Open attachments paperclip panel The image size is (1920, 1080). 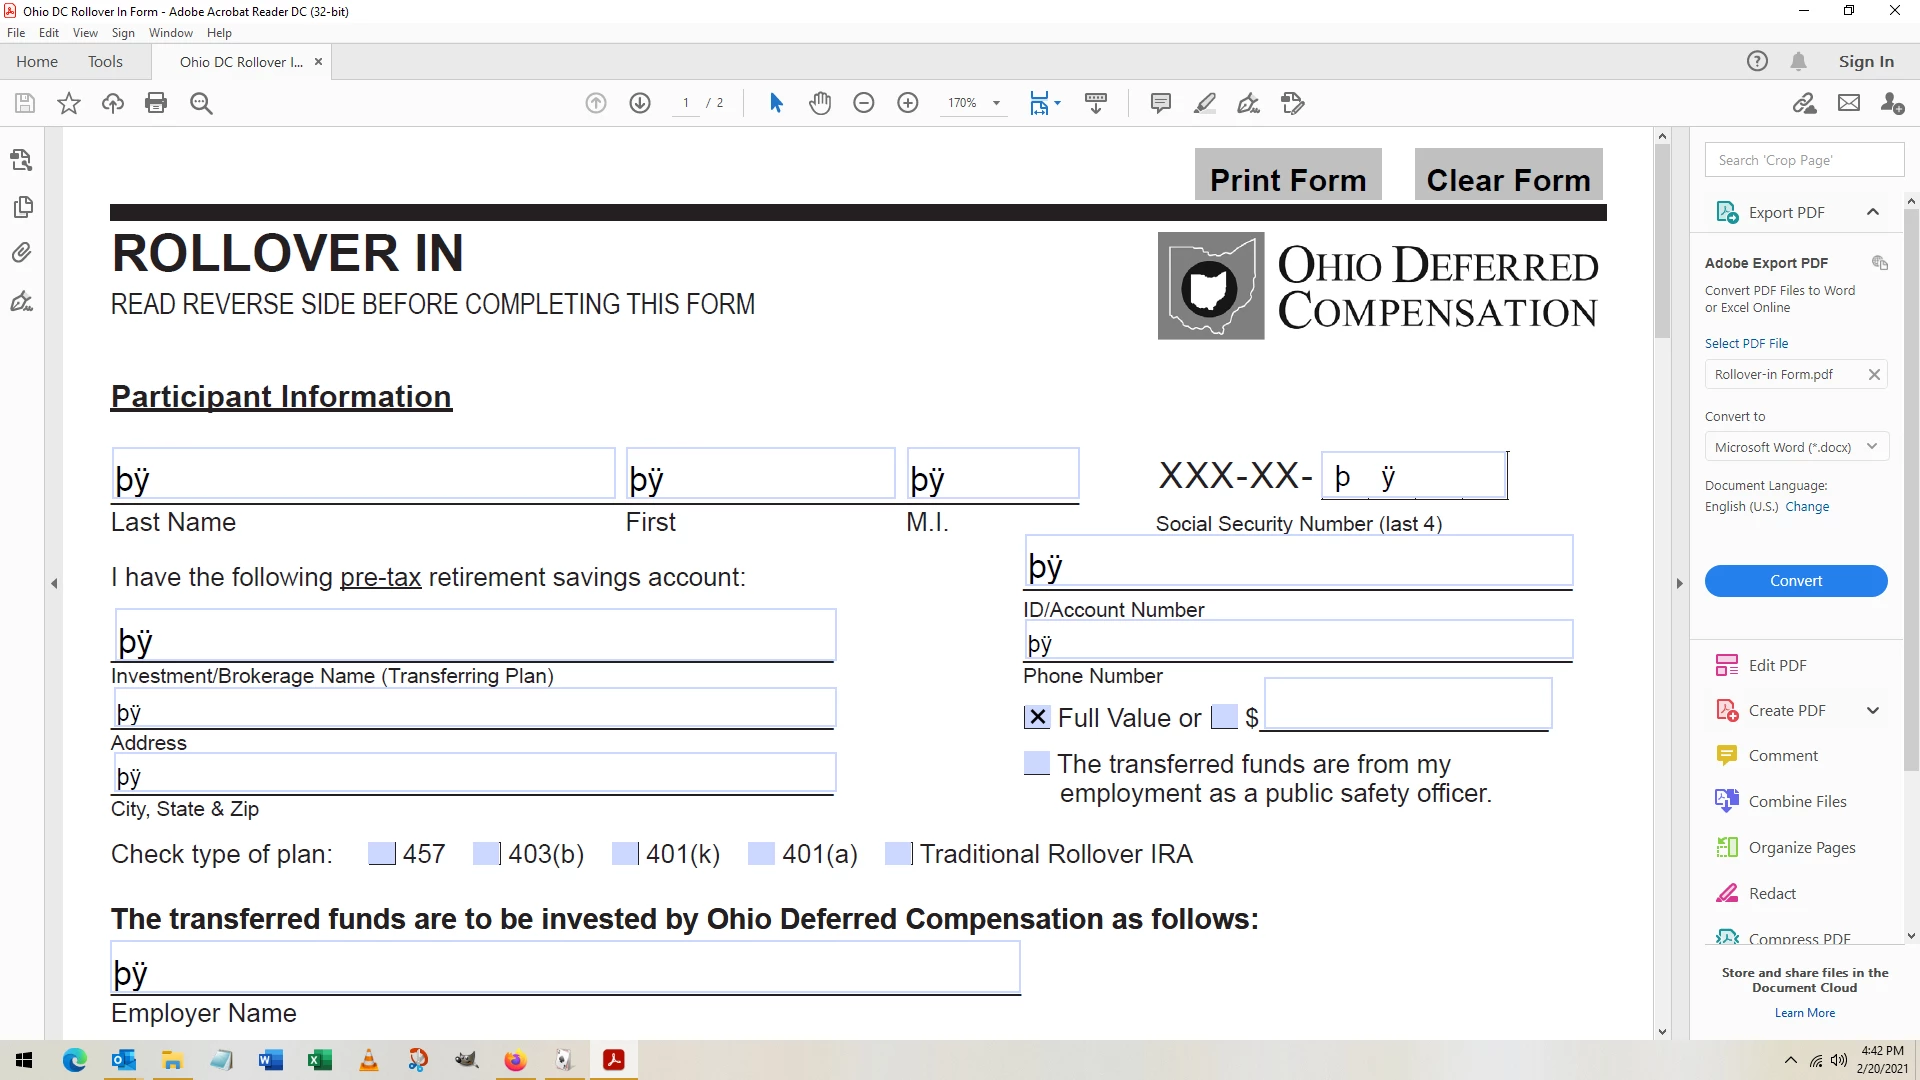22,253
